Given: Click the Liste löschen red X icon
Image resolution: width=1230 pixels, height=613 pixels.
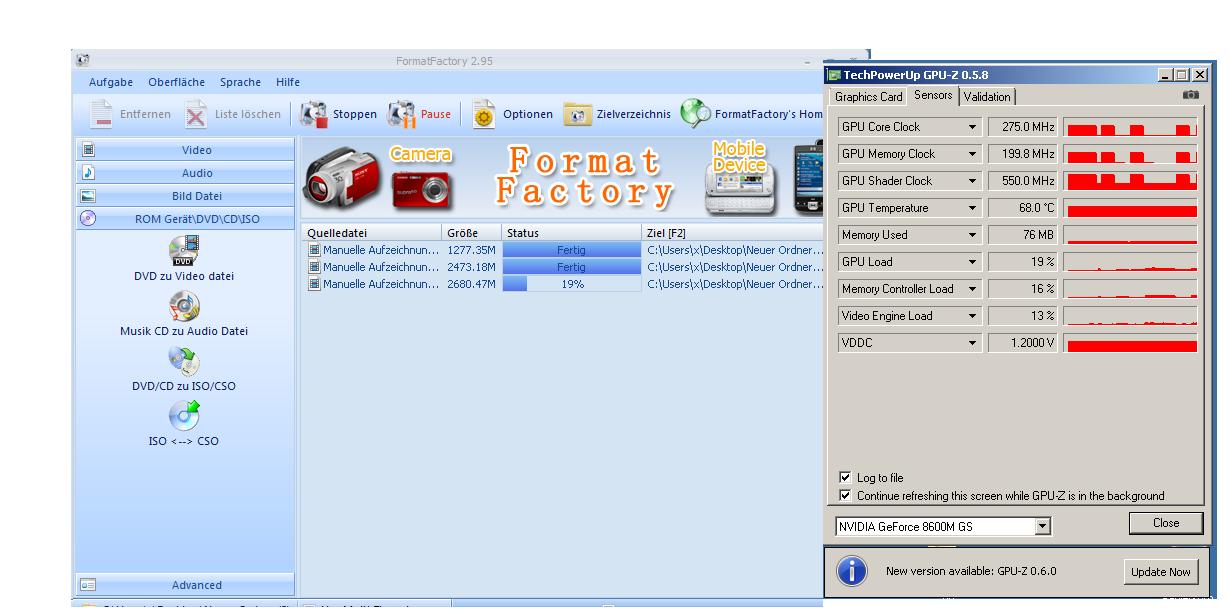Looking at the screenshot, I should pos(196,114).
